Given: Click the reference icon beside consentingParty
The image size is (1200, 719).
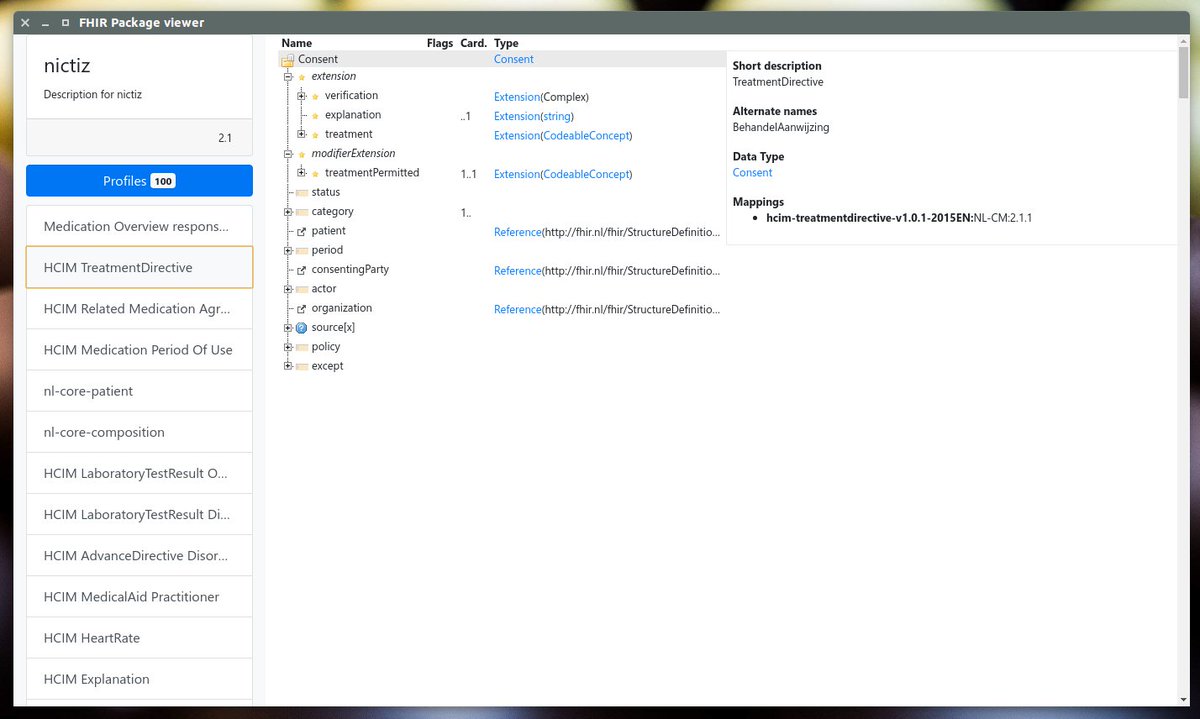Looking at the screenshot, I should point(302,270).
